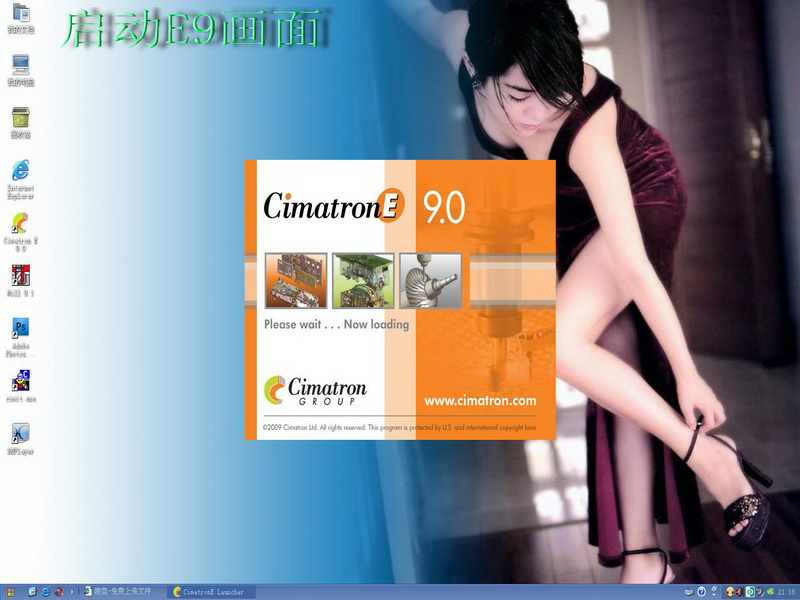
Task: Click the blue help question mark icon
Action: click(702, 592)
